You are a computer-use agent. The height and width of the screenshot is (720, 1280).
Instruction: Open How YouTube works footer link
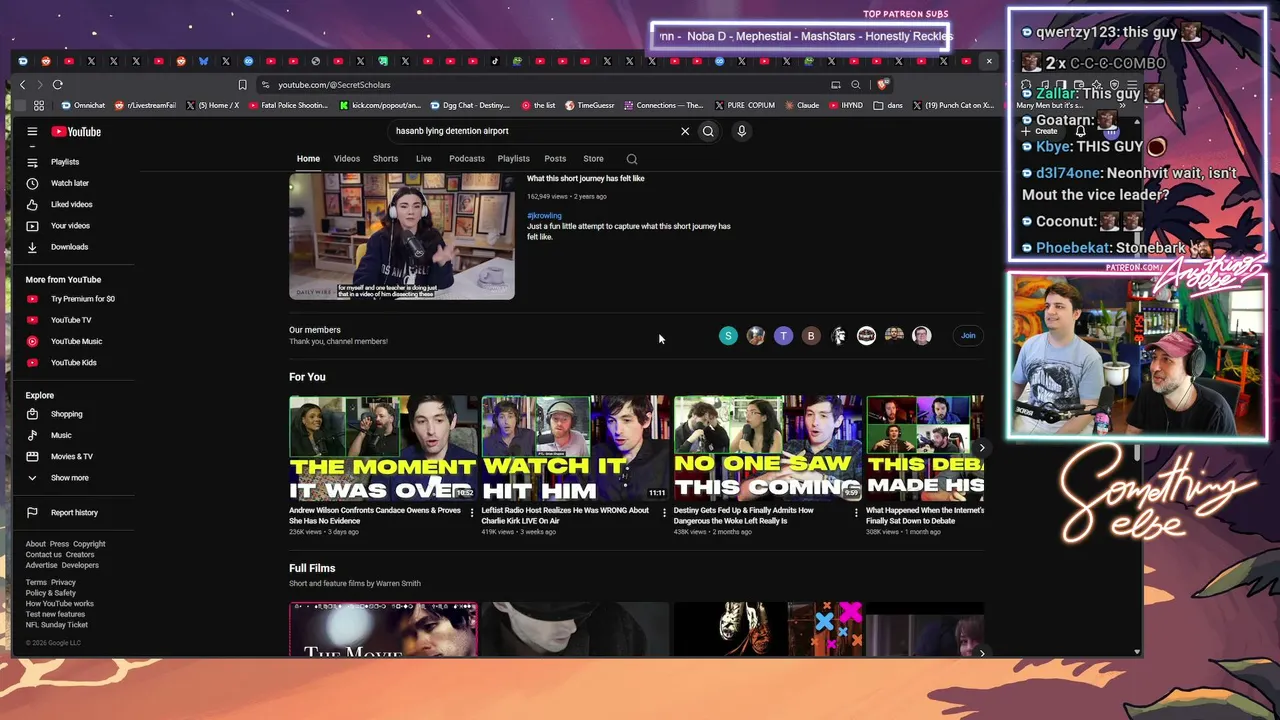pyautogui.click(x=60, y=604)
